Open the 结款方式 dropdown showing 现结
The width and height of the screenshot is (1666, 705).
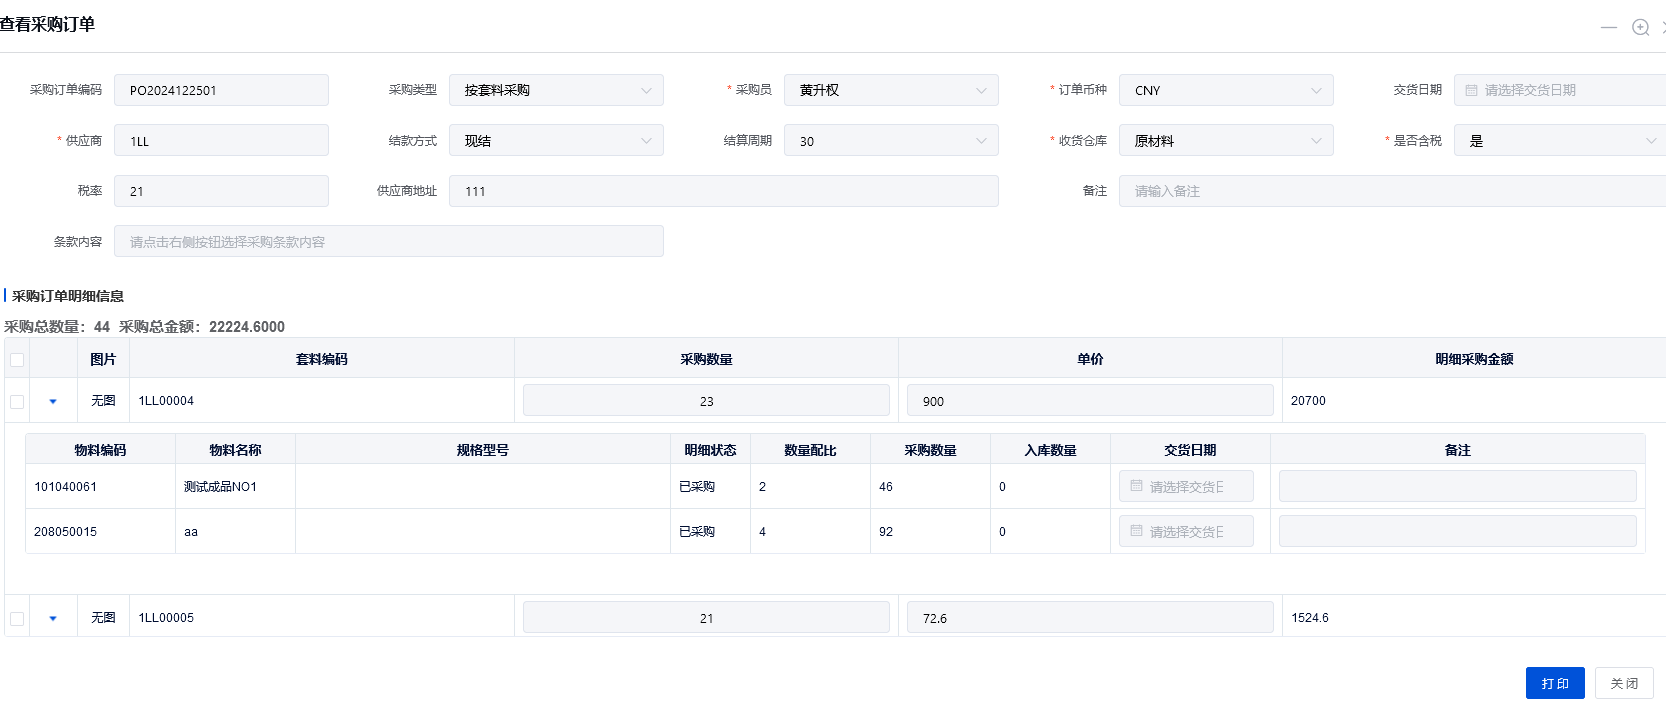tap(556, 141)
